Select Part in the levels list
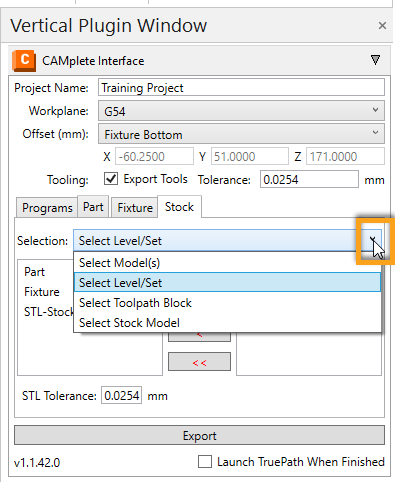Viewport: 395px width, 482px height. coord(34,272)
